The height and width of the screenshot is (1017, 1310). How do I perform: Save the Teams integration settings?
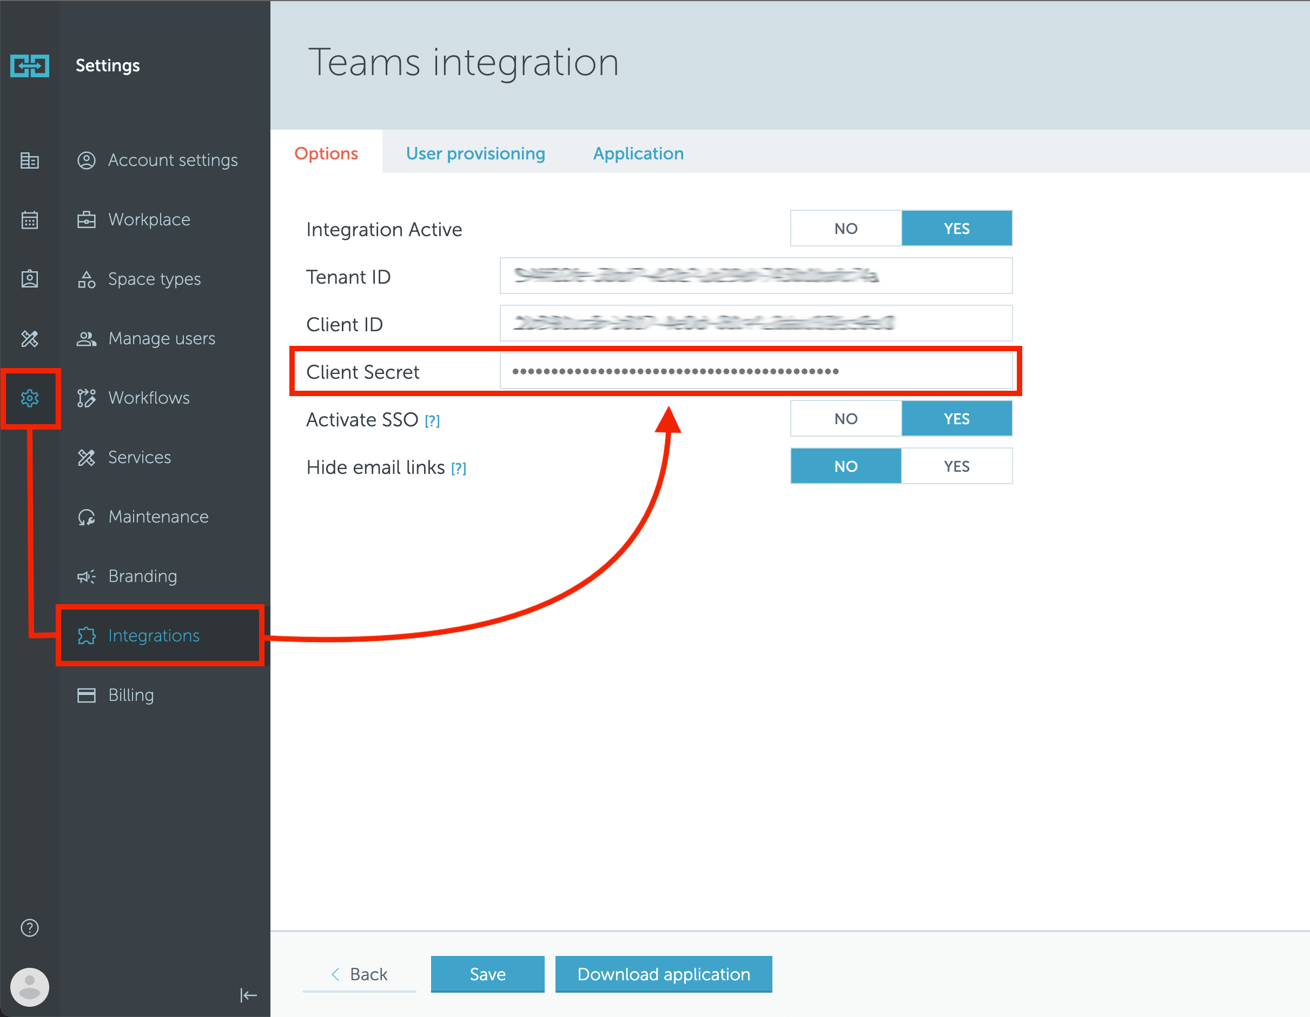(487, 974)
